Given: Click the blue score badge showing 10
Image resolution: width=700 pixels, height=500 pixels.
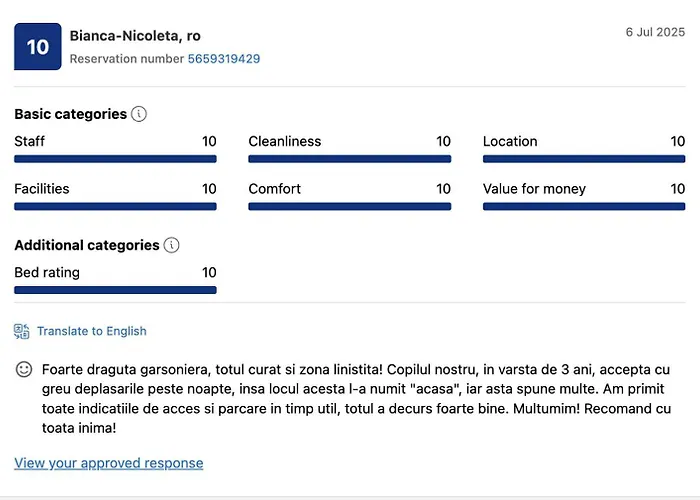Looking at the screenshot, I should 37,47.
